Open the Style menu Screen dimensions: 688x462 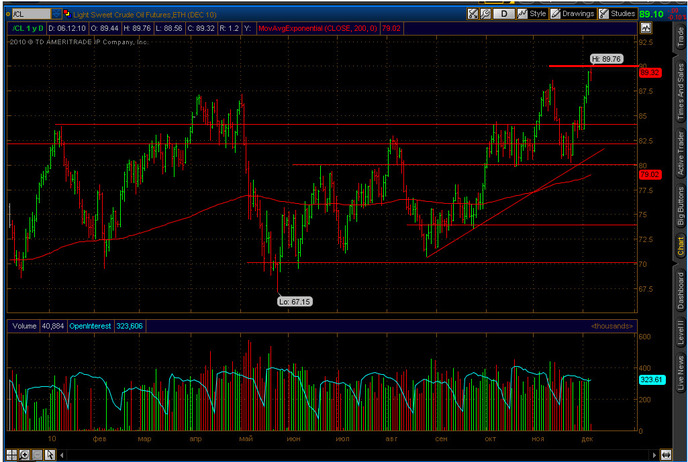(532, 14)
